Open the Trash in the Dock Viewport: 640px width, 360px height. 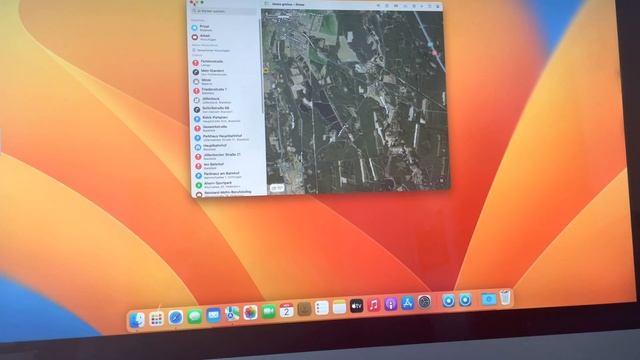[x=505, y=298]
